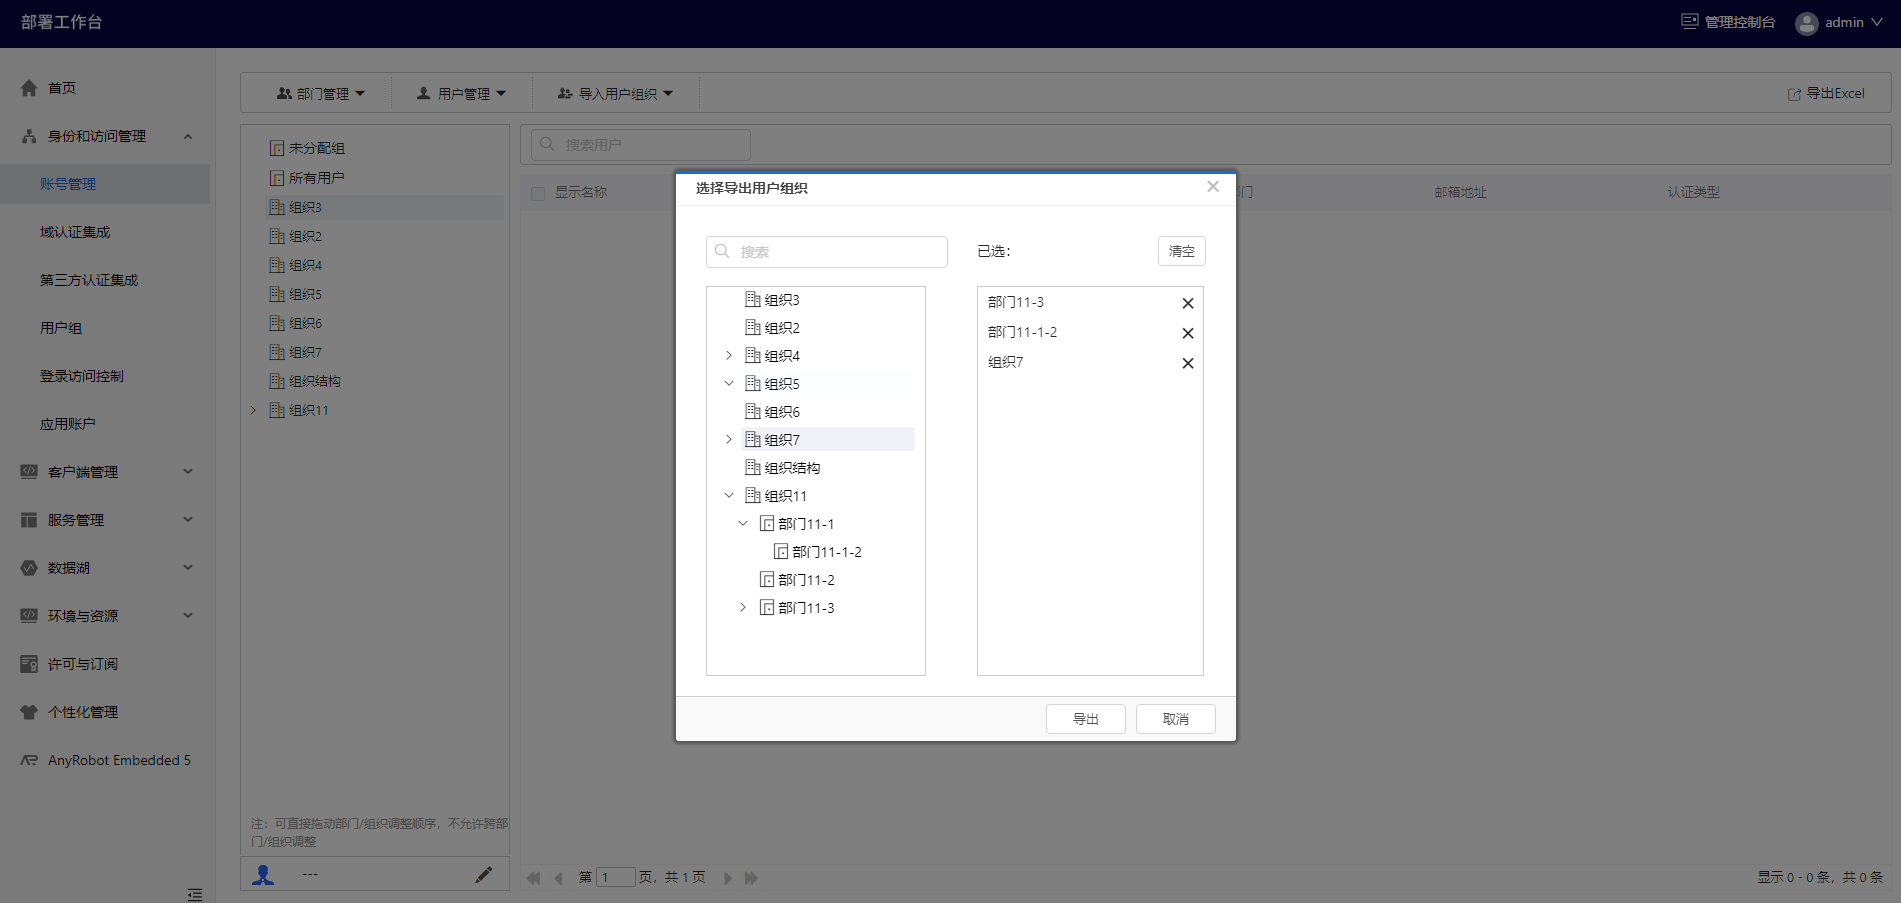Remove 部门11-1-2 from selected list

point(1188,333)
